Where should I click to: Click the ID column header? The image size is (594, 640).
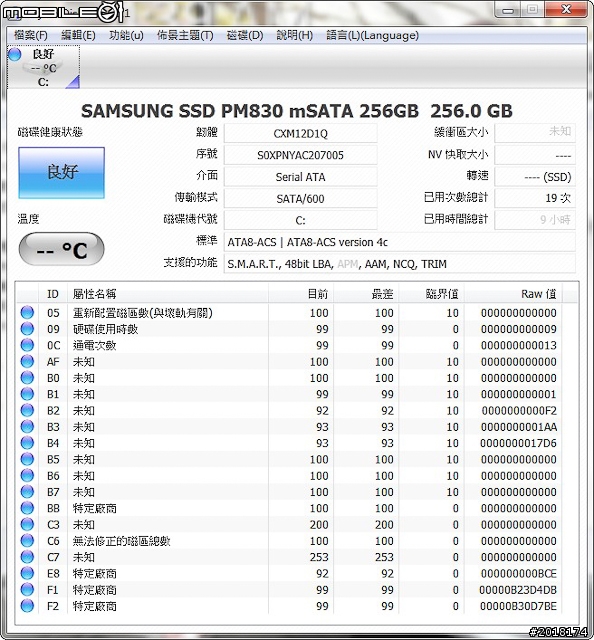(x=53, y=294)
